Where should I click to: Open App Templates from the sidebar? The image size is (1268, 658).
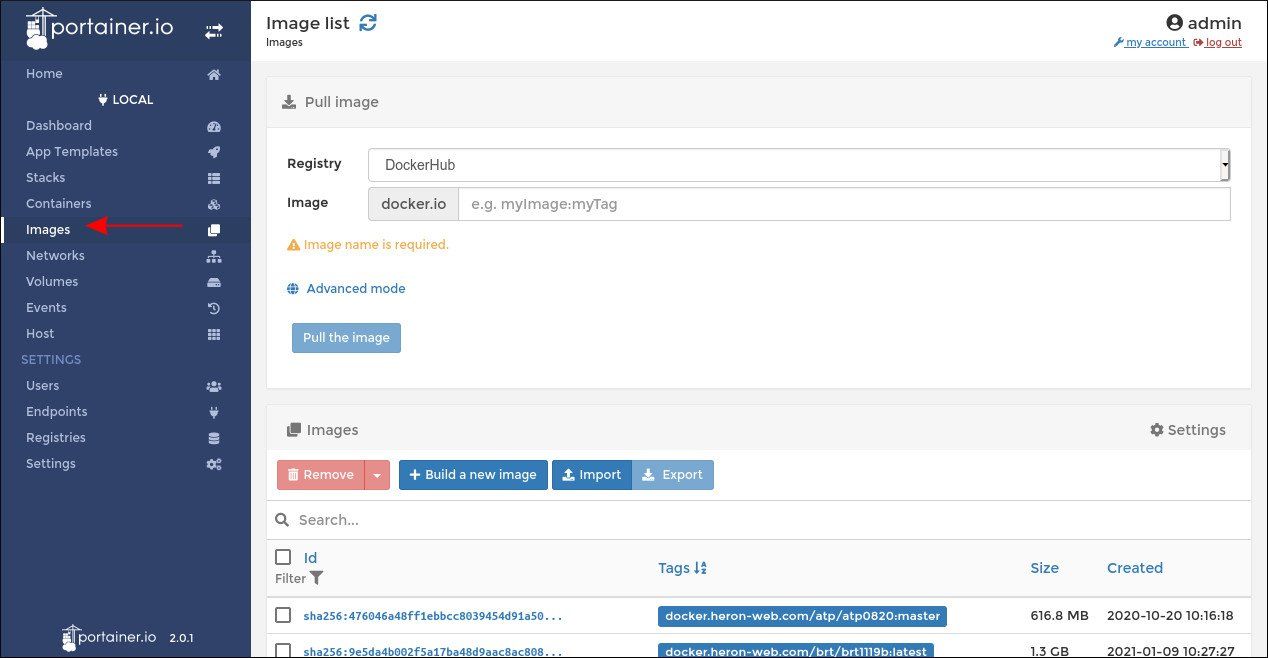(71, 151)
